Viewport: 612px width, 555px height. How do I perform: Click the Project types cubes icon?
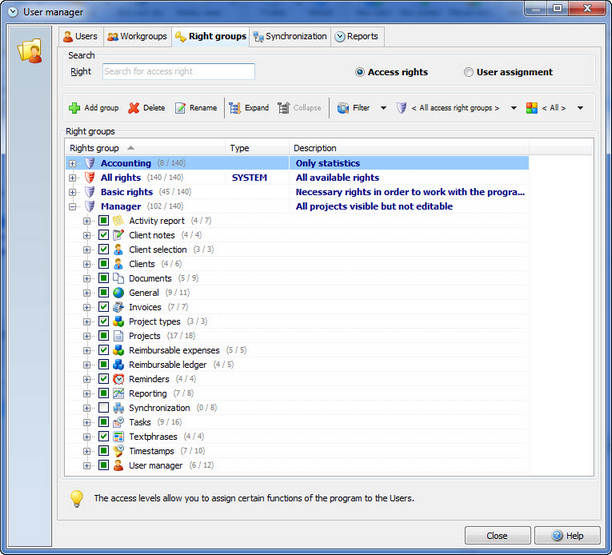[118, 322]
